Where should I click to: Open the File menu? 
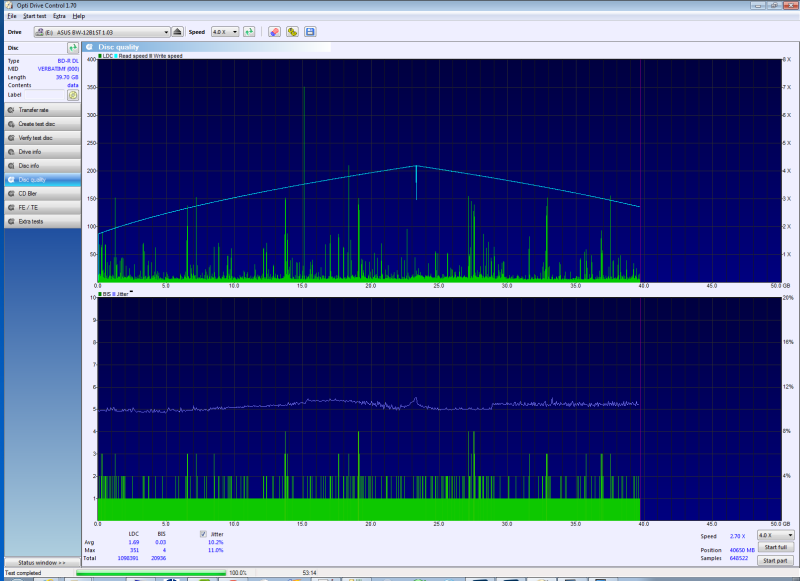click(x=12, y=16)
